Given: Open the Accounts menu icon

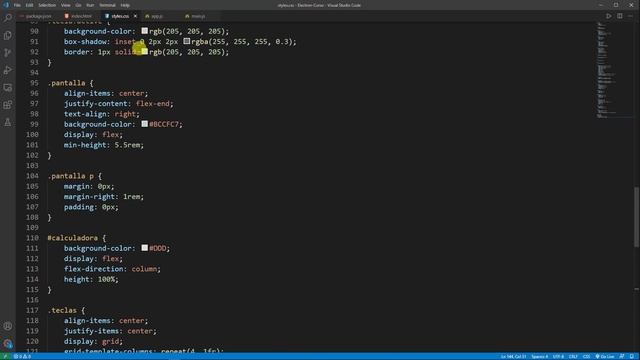Looking at the screenshot, I should tap(8, 326).
